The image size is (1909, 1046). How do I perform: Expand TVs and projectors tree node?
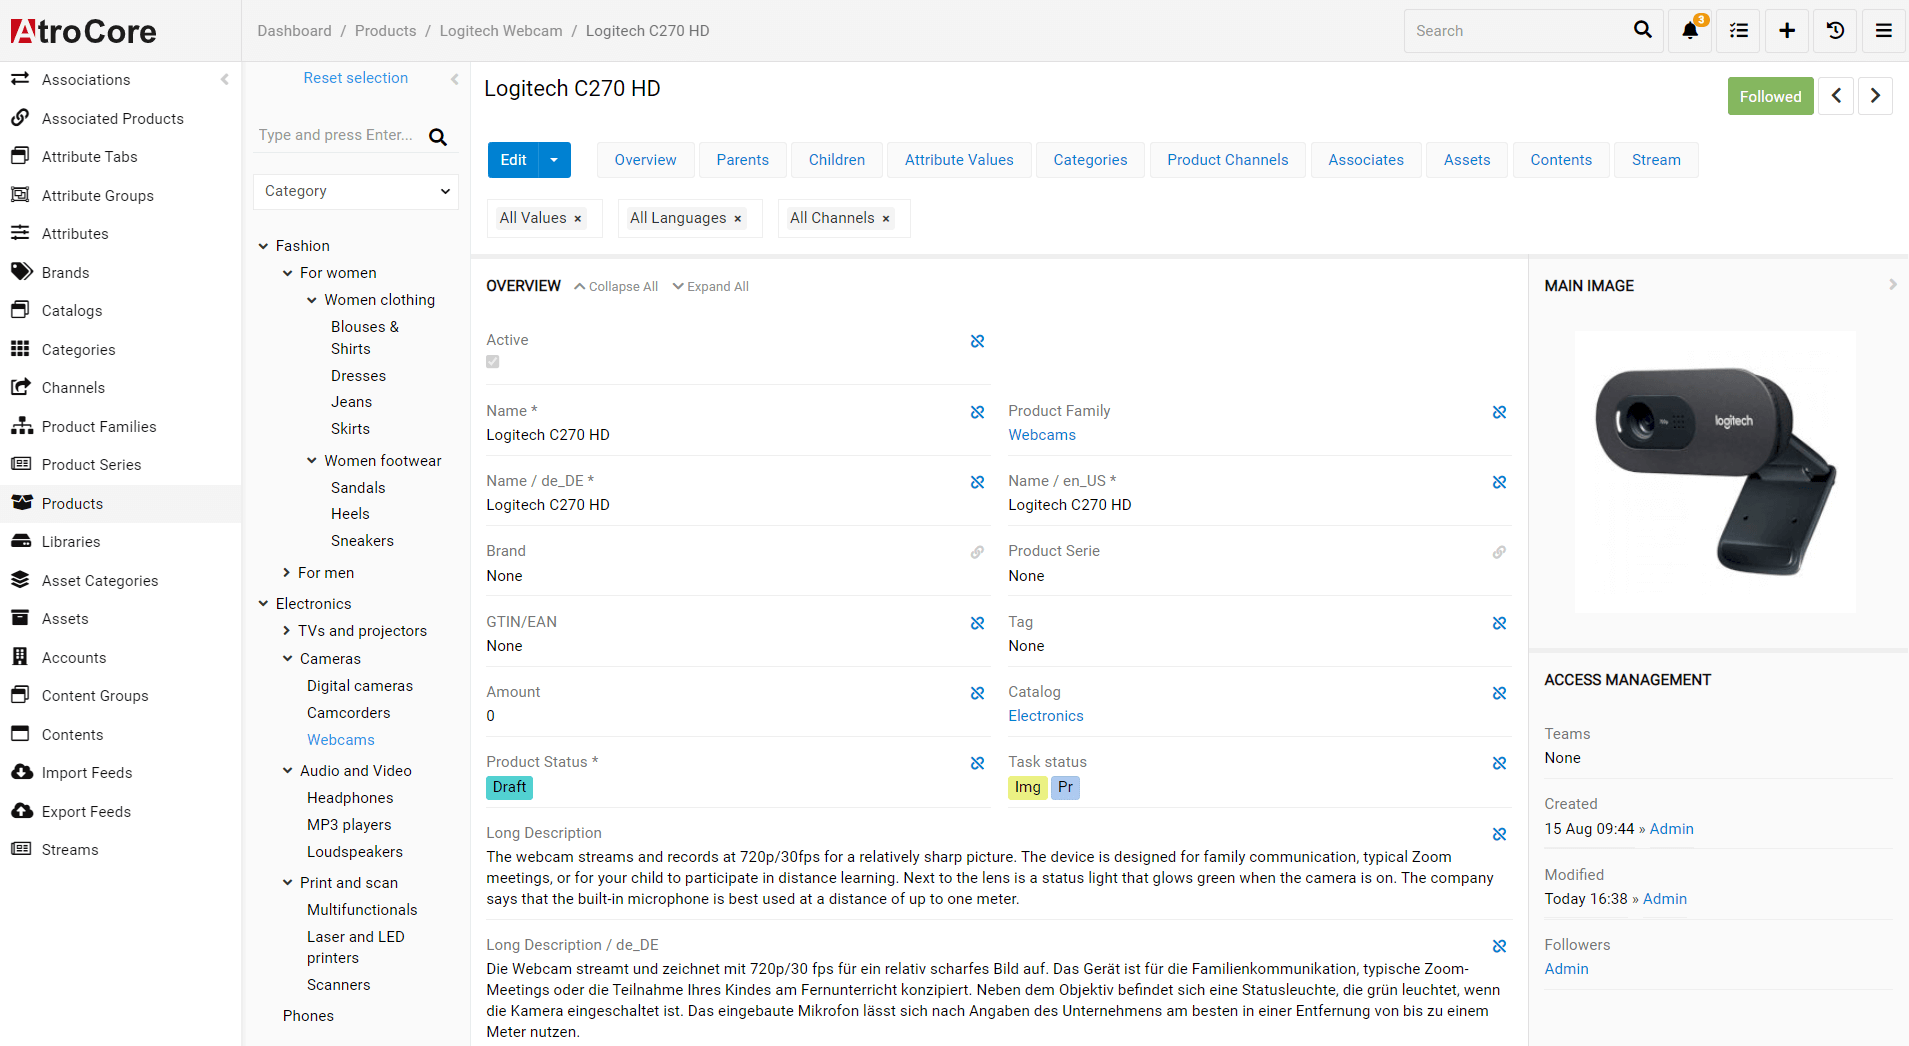pos(287,631)
